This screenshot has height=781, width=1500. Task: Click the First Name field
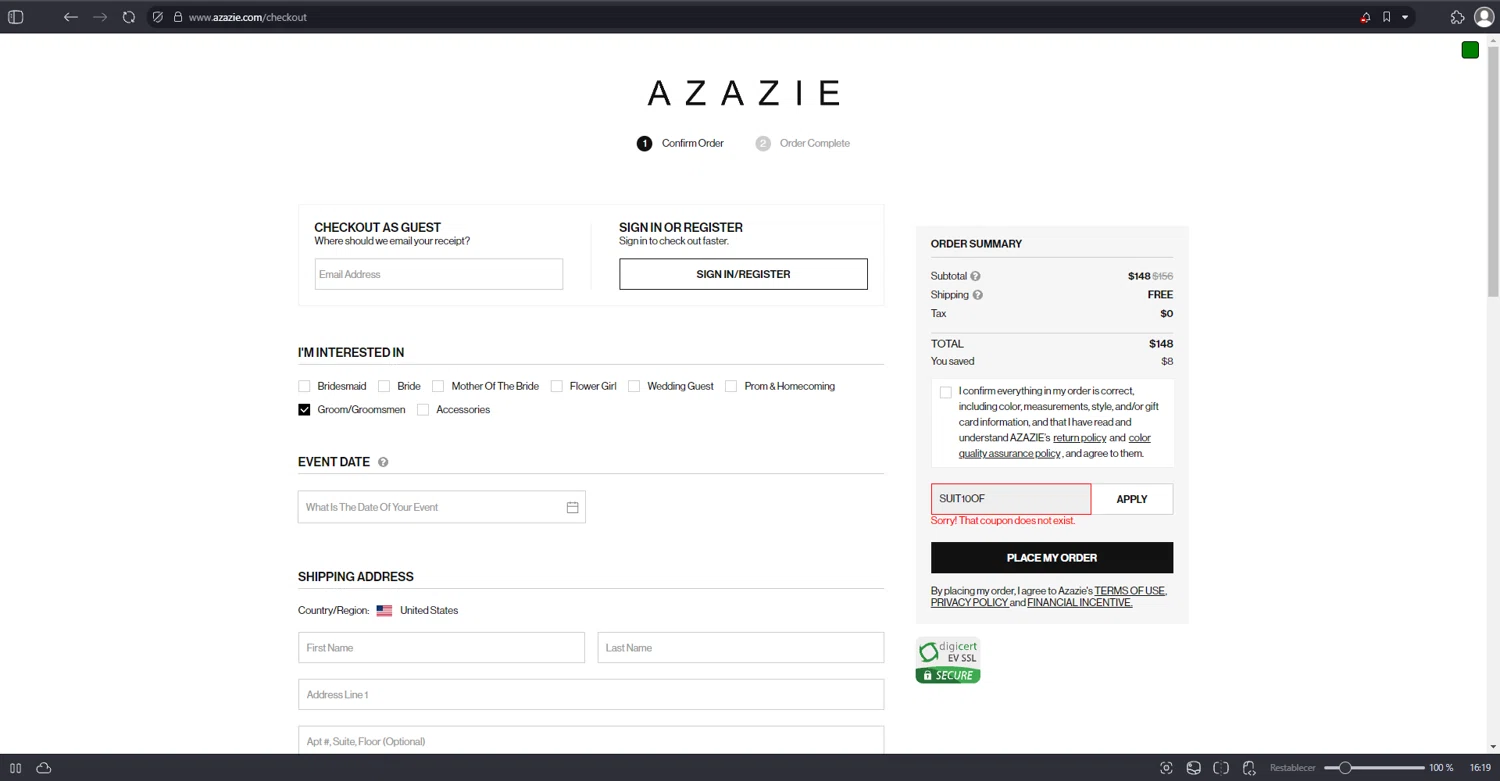441,648
